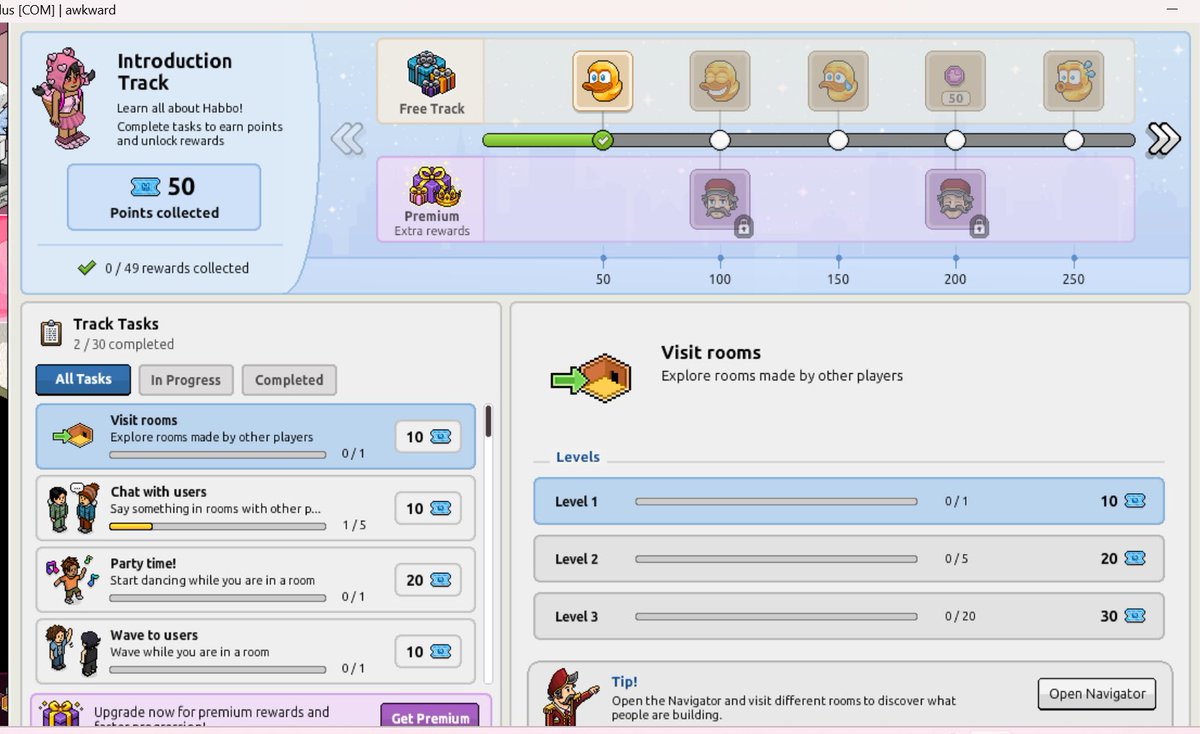Click the 250 points node on track bar
Image resolution: width=1200 pixels, height=734 pixels.
1073,140
